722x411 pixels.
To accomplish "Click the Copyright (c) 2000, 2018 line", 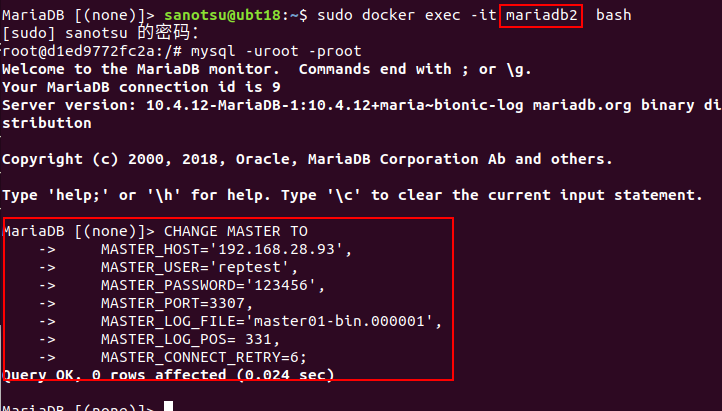I will pyautogui.click(x=307, y=159).
